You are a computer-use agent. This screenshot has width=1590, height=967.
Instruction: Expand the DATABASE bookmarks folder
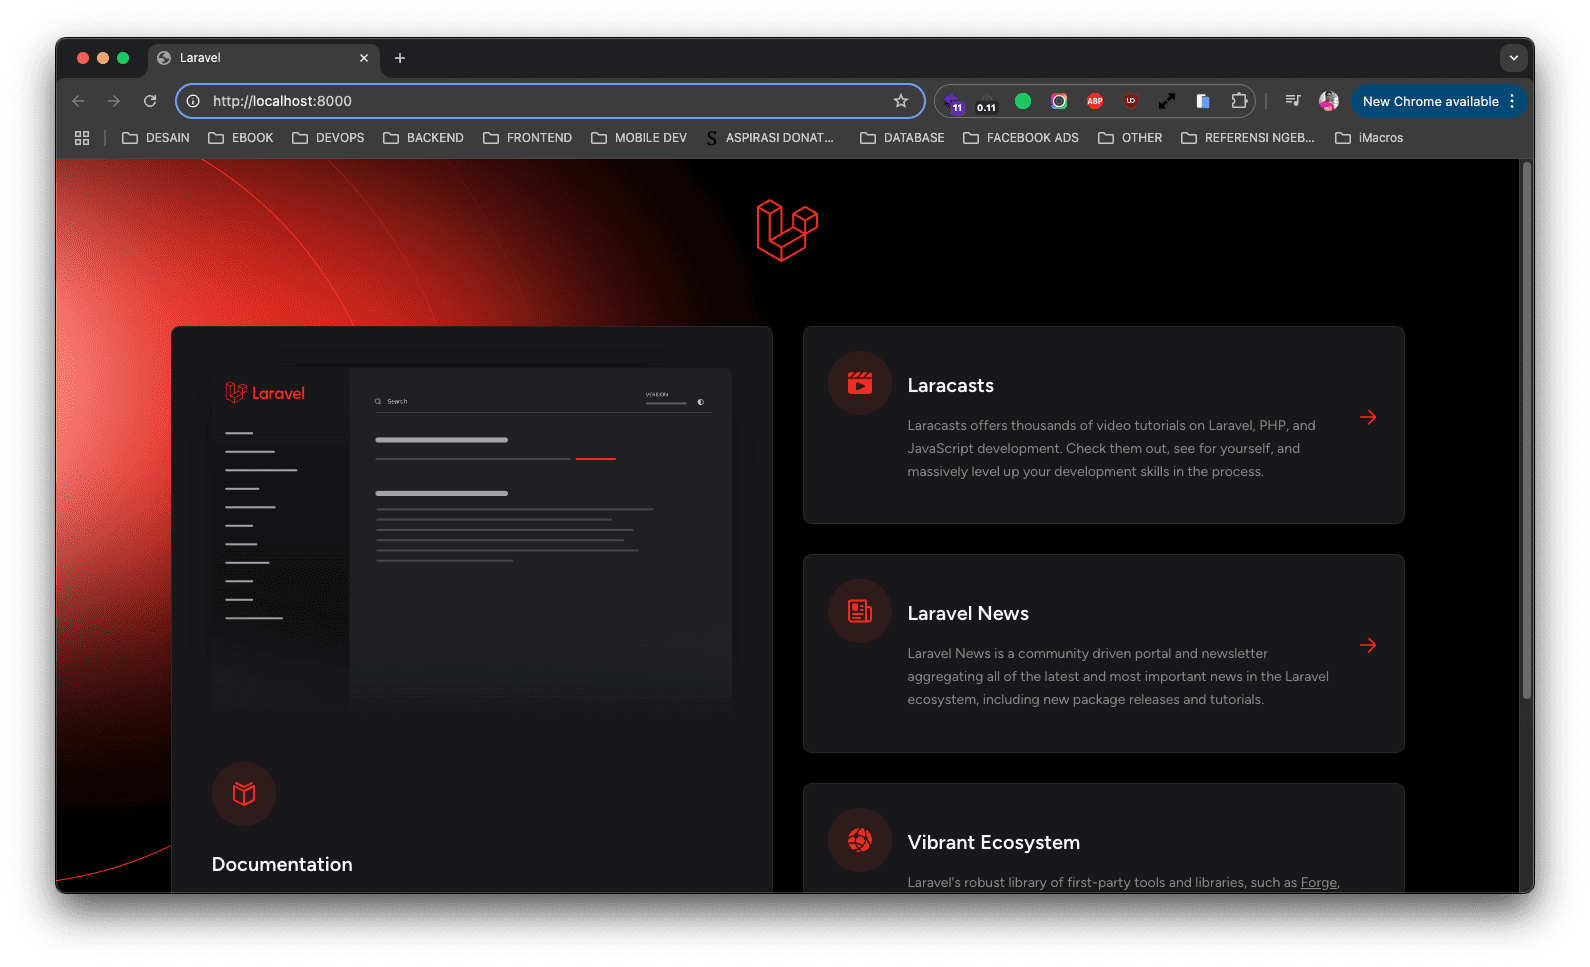902,138
